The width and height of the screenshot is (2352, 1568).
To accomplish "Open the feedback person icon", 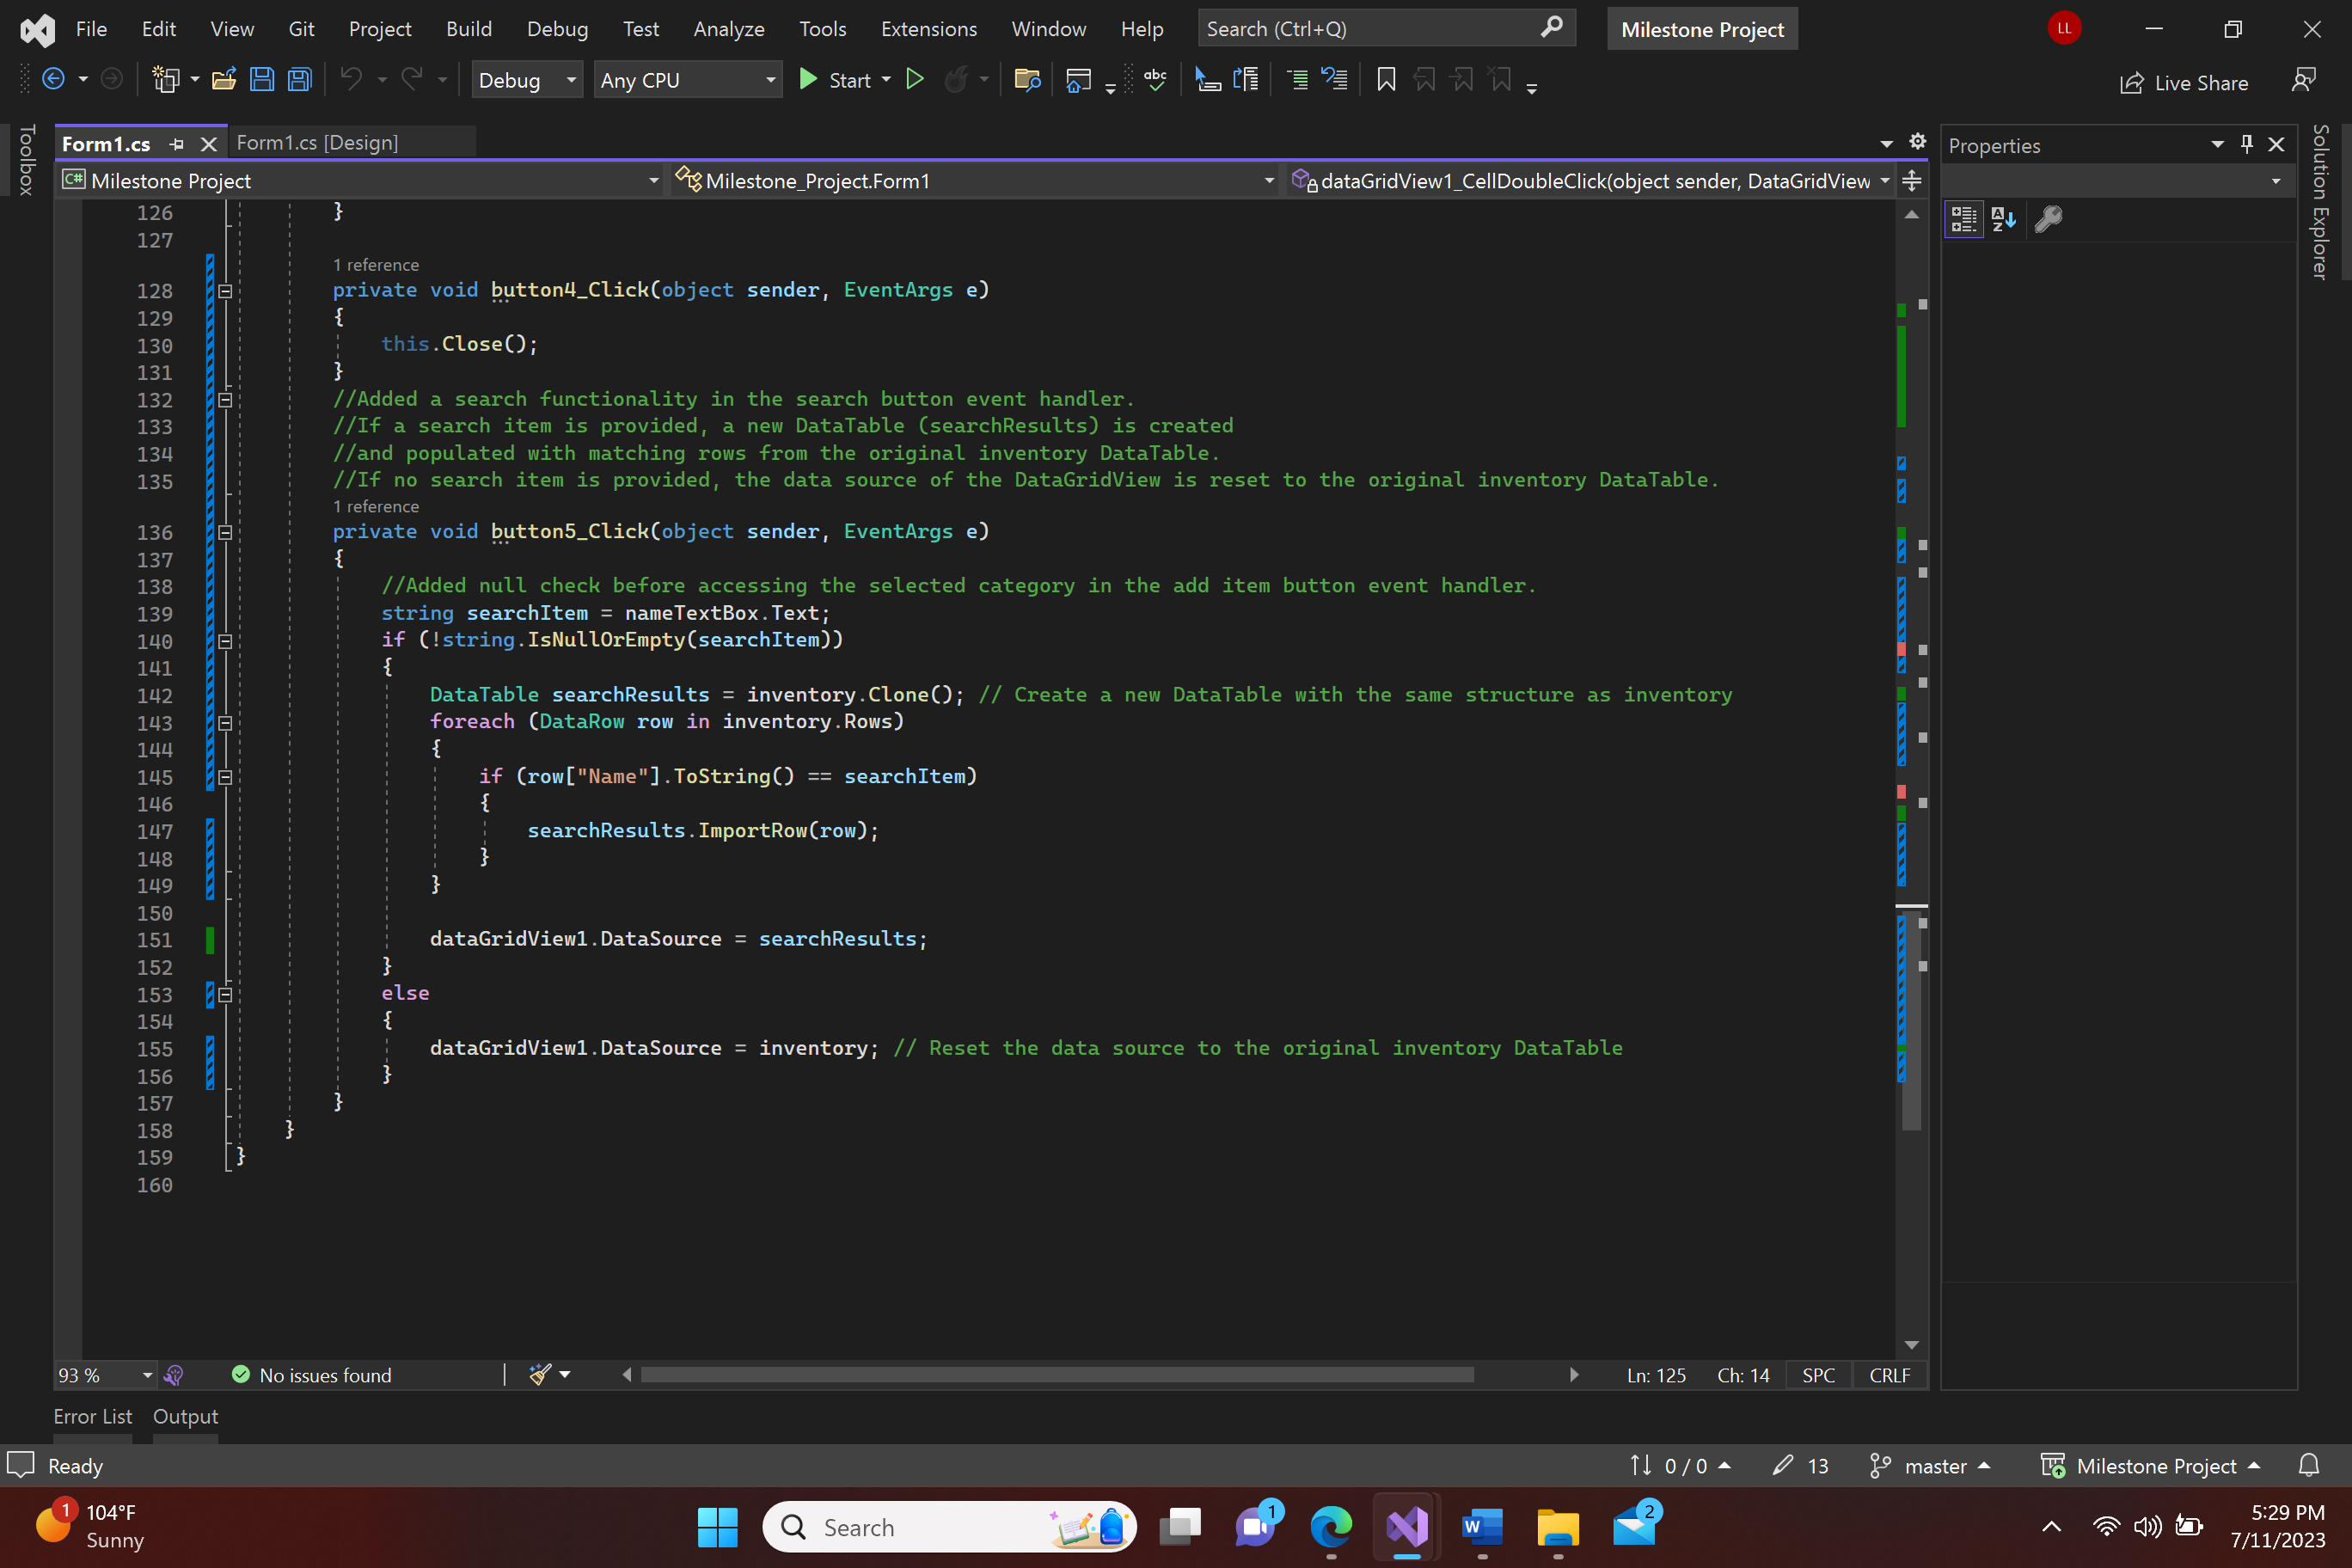I will pyautogui.click(x=2304, y=81).
